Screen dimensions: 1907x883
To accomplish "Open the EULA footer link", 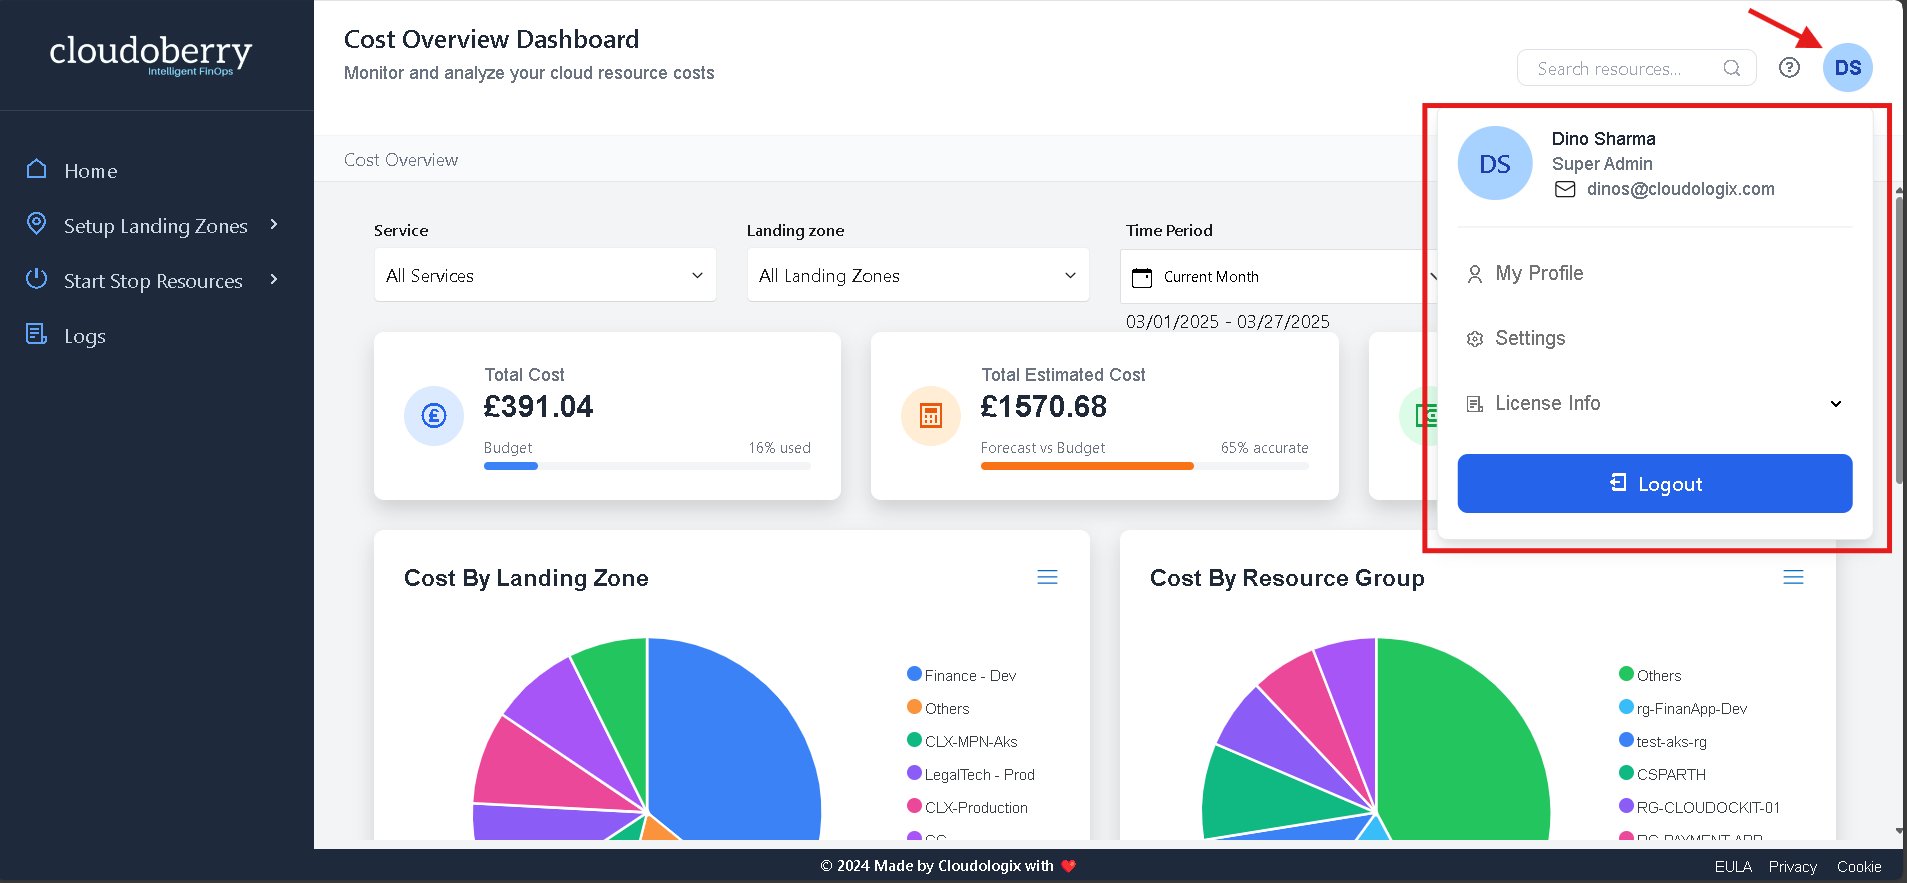I will 1733,867.
